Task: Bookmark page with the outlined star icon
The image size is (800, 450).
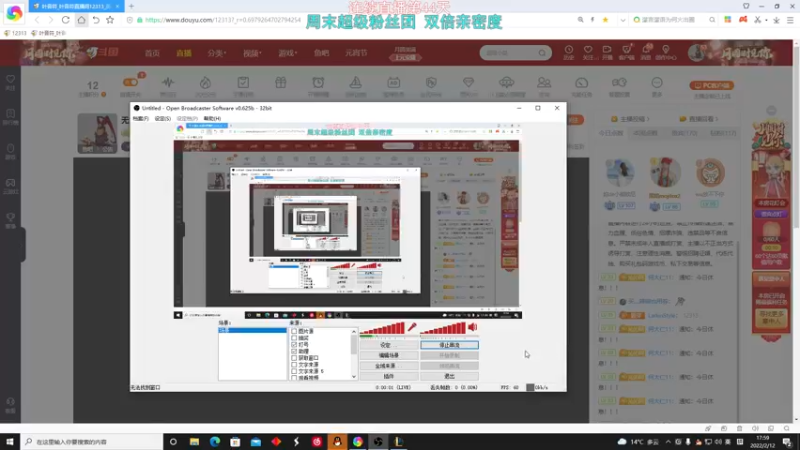Action: pyautogui.click(x=110, y=20)
